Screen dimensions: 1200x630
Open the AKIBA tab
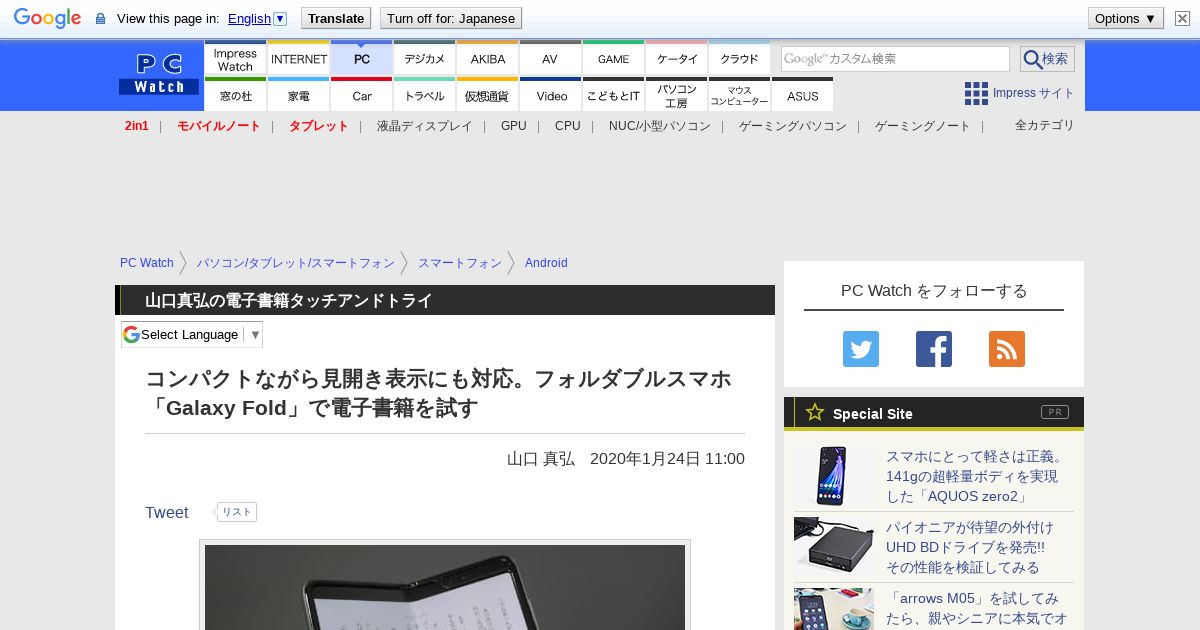(x=488, y=59)
